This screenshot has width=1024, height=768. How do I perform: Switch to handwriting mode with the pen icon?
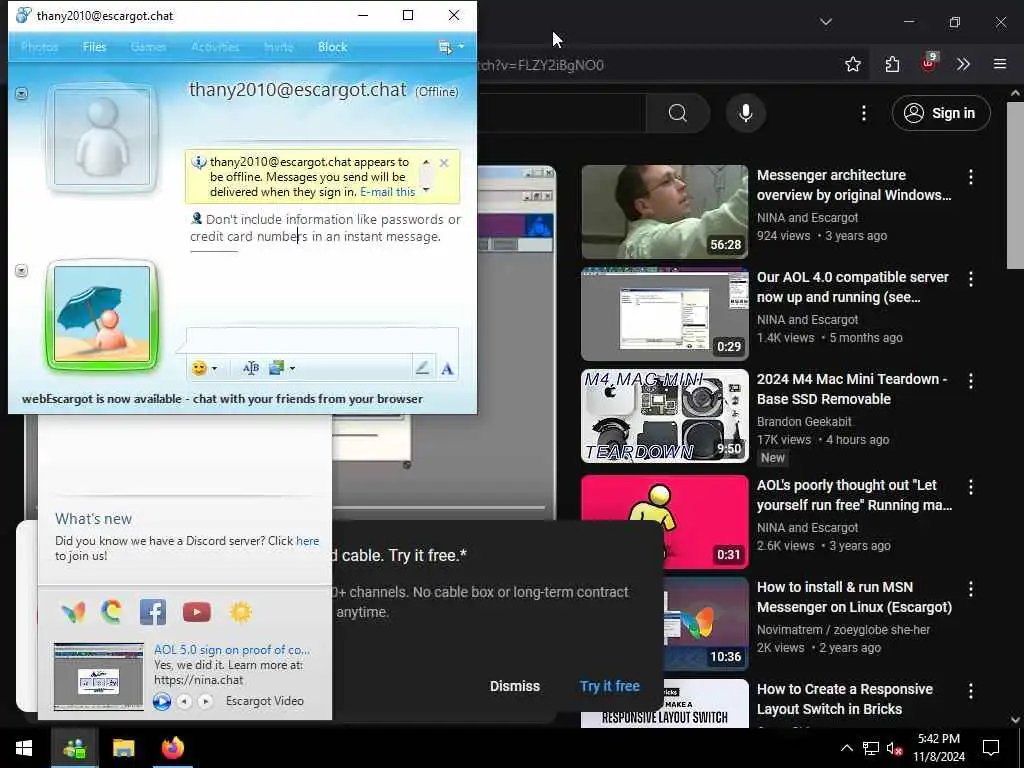(423, 368)
